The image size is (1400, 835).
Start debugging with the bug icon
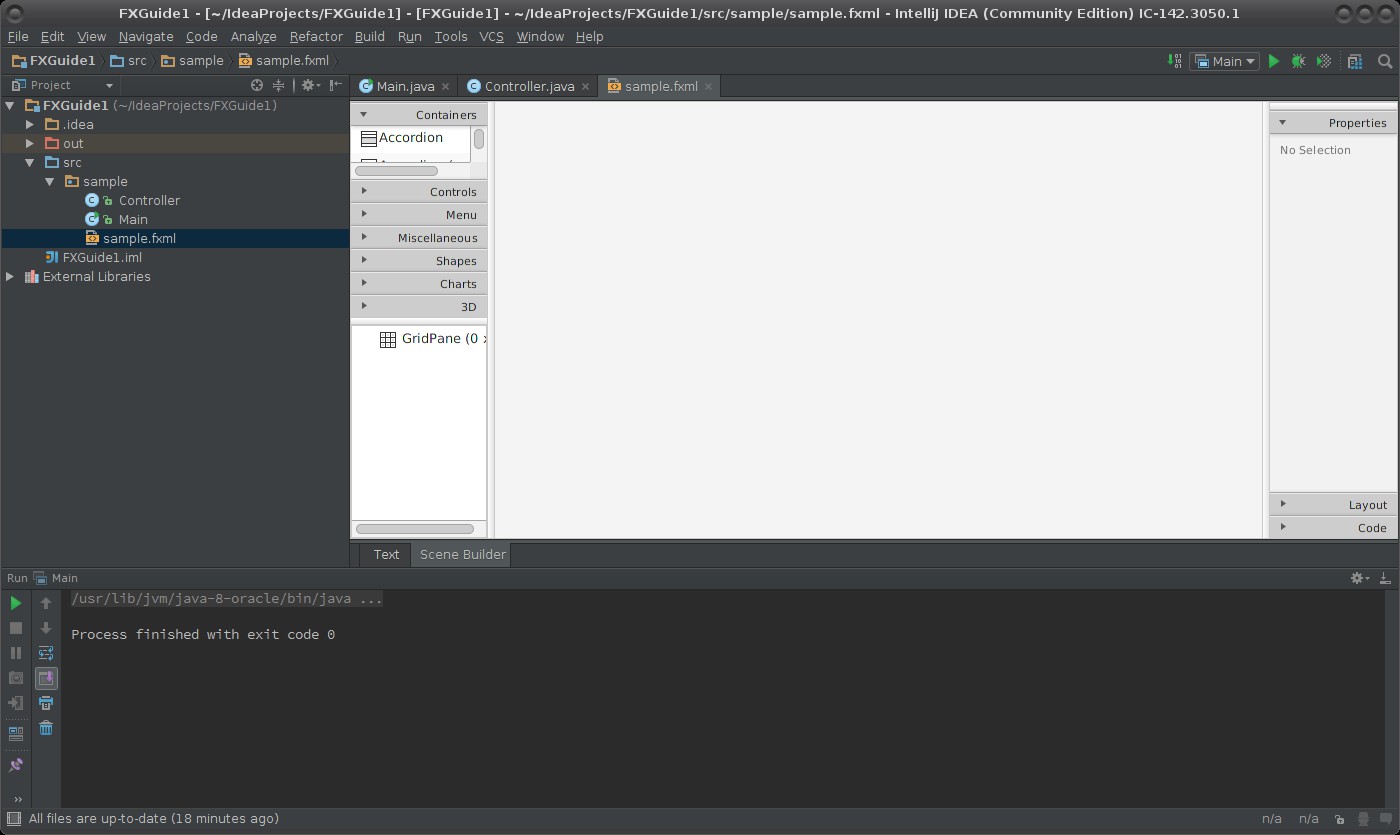coord(1298,61)
